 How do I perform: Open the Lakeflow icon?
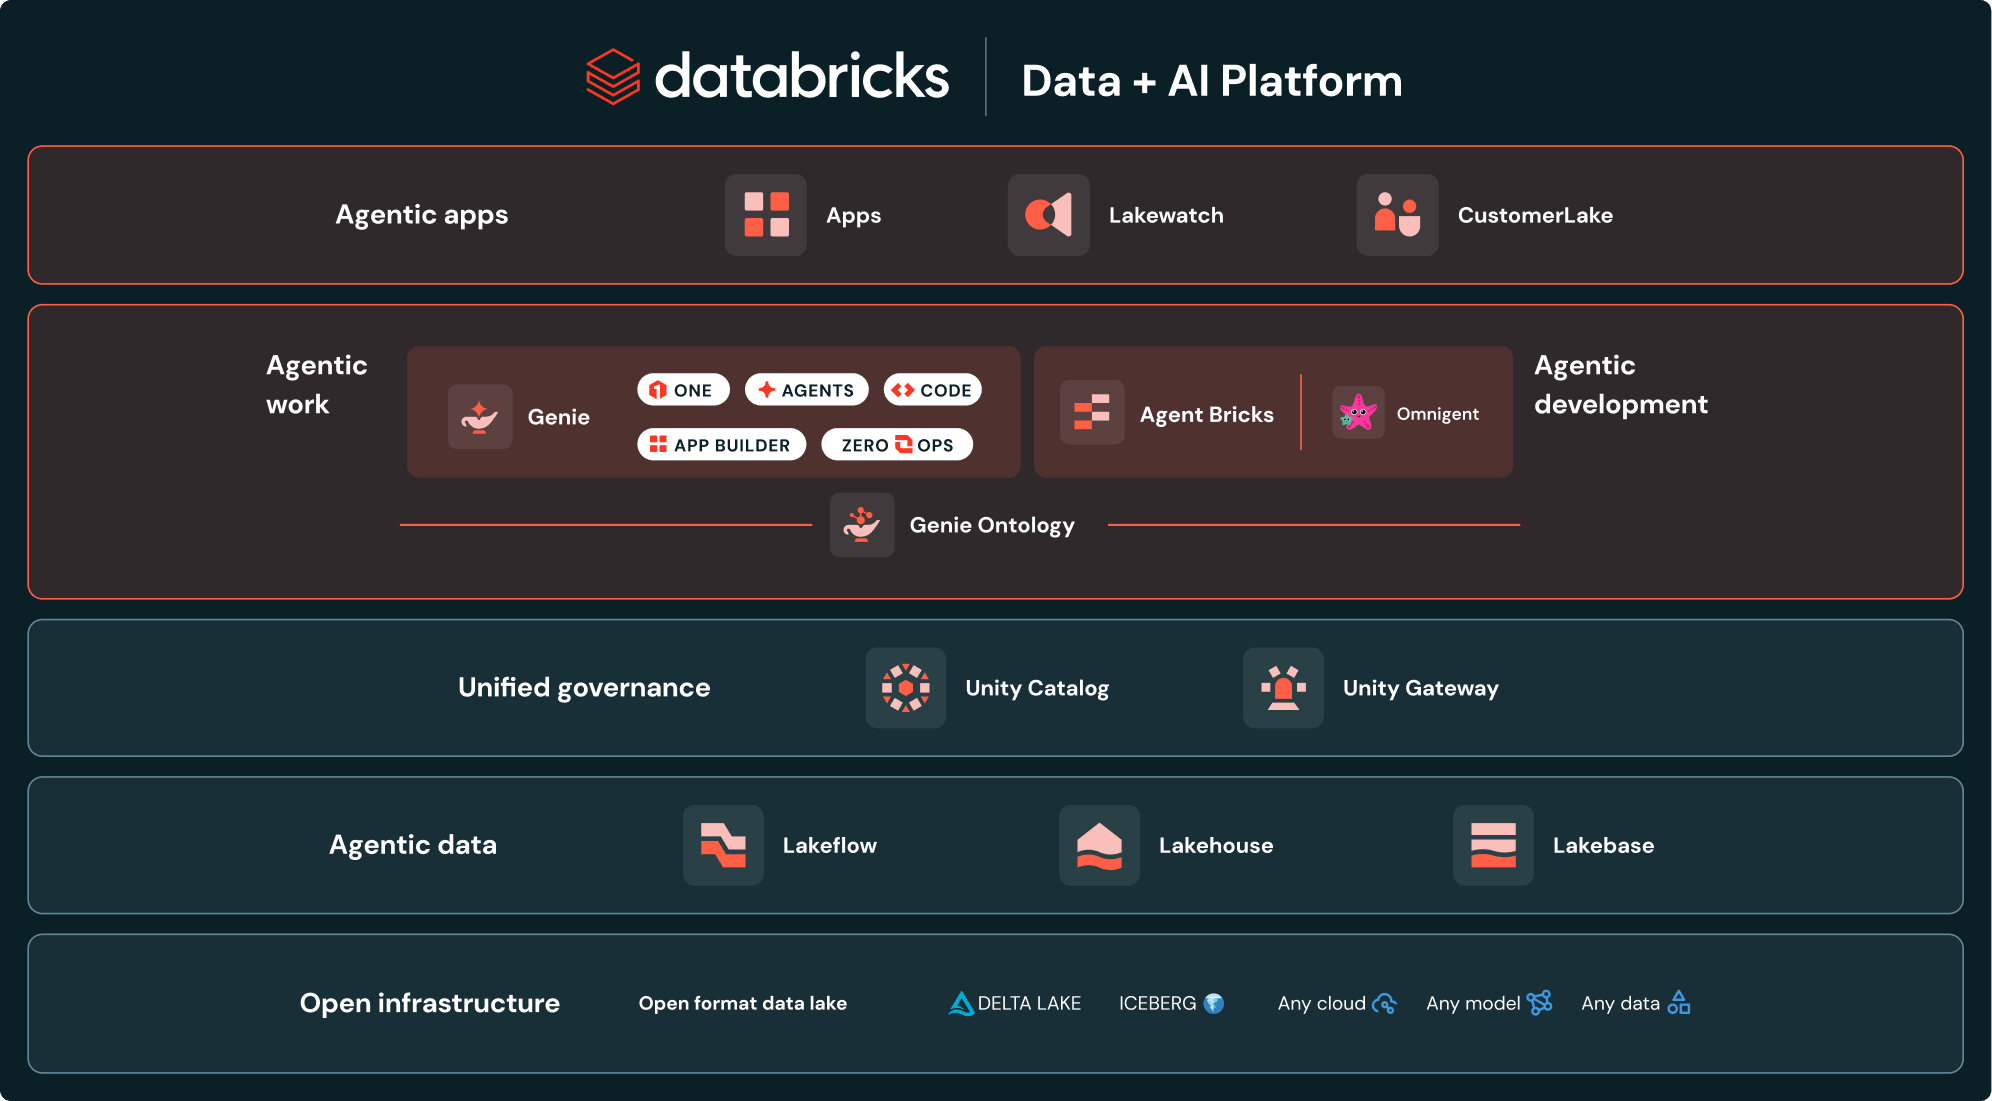point(723,845)
